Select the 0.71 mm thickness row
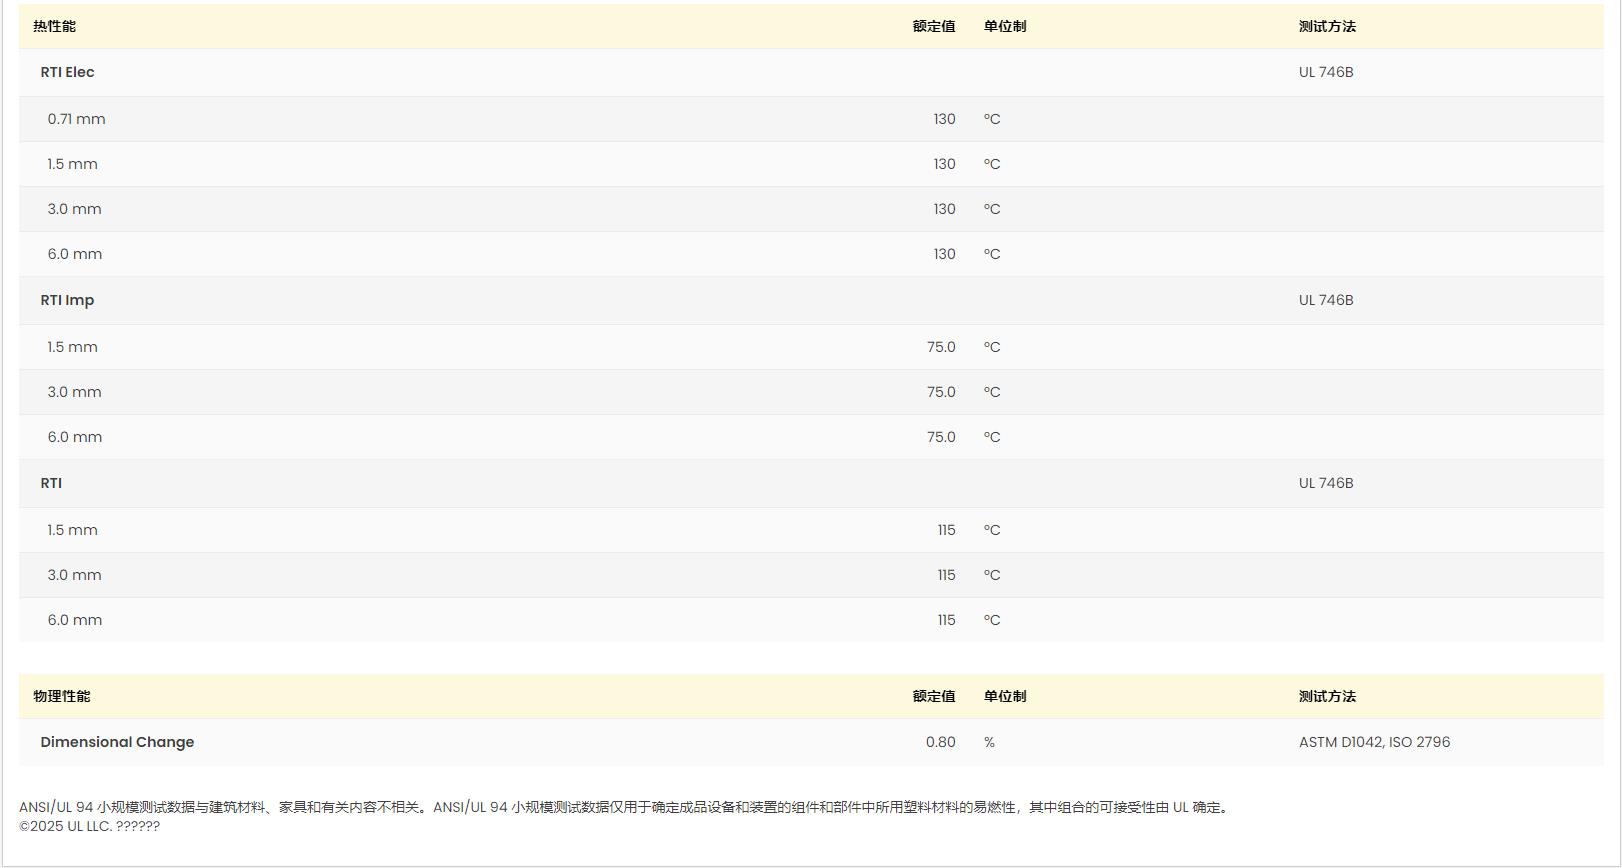Viewport: 1622px width, 868px height. pos(76,119)
